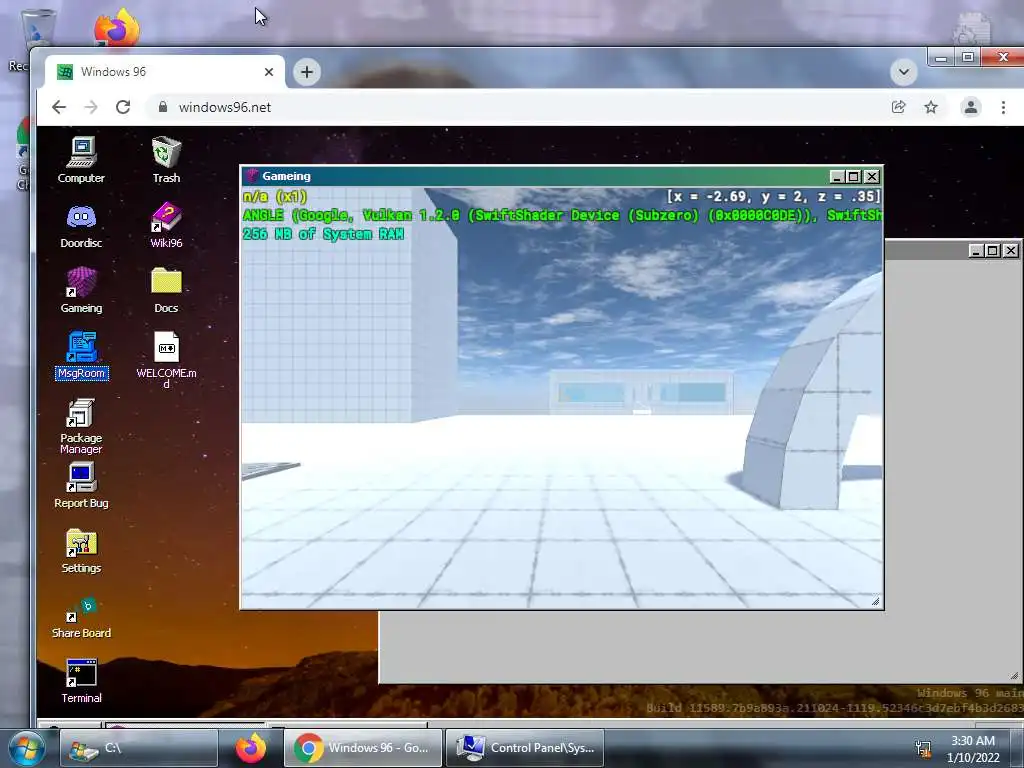Viewport: 1024px width, 768px height.
Task: Expand the Chrome tab search chevron
Action: tap(904, 72)
